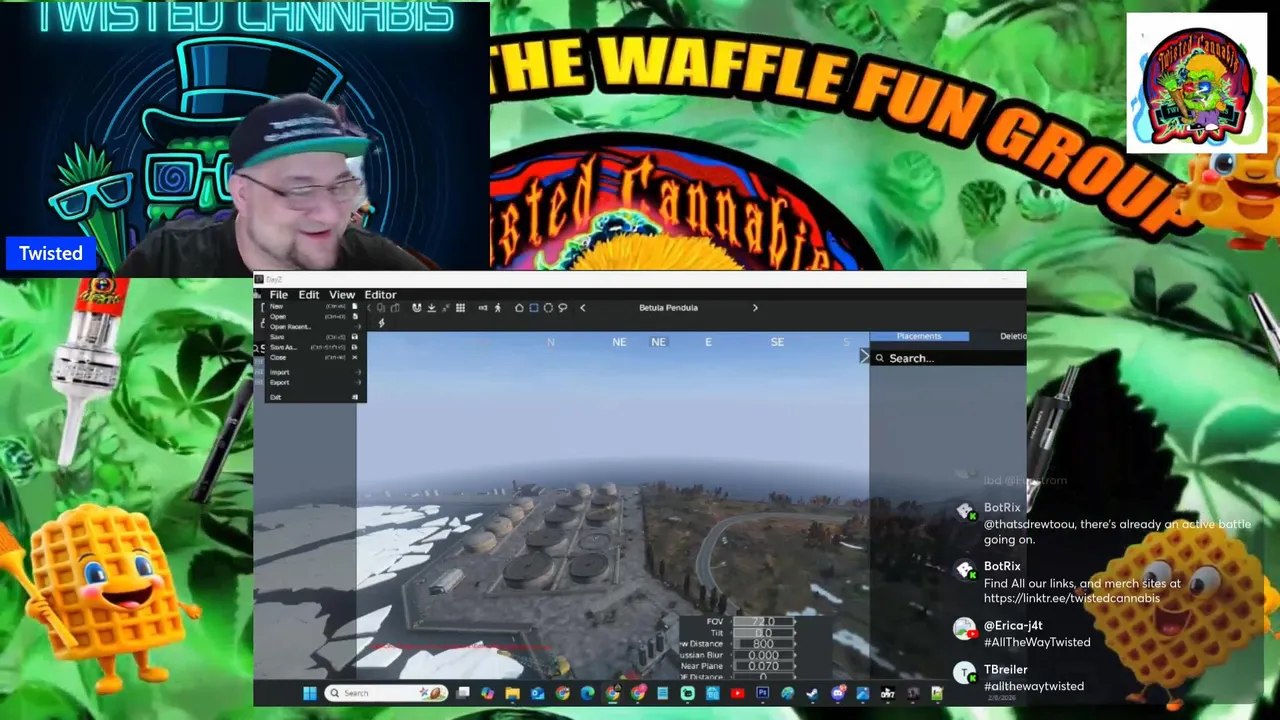Open the Edit menu

[x=308, y=295]
